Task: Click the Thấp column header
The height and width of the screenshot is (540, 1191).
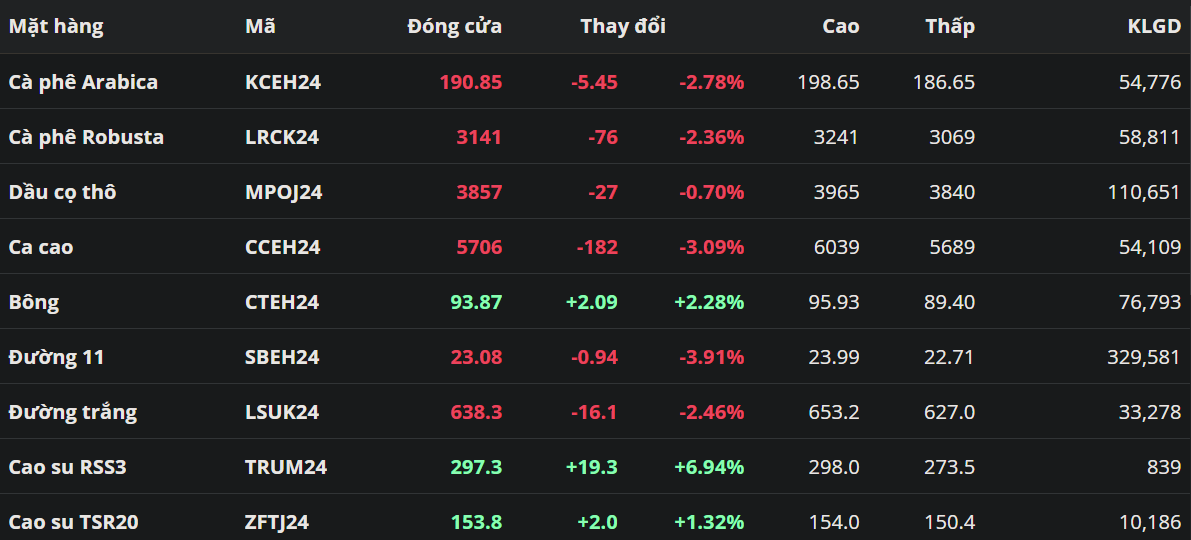Action: (949, 27)
